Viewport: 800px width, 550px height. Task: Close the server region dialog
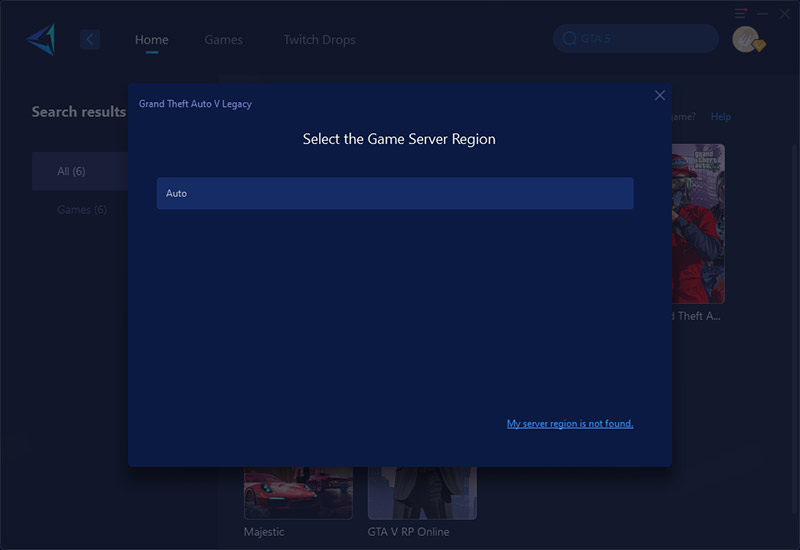pyautogui.click(x=660, y=95)
